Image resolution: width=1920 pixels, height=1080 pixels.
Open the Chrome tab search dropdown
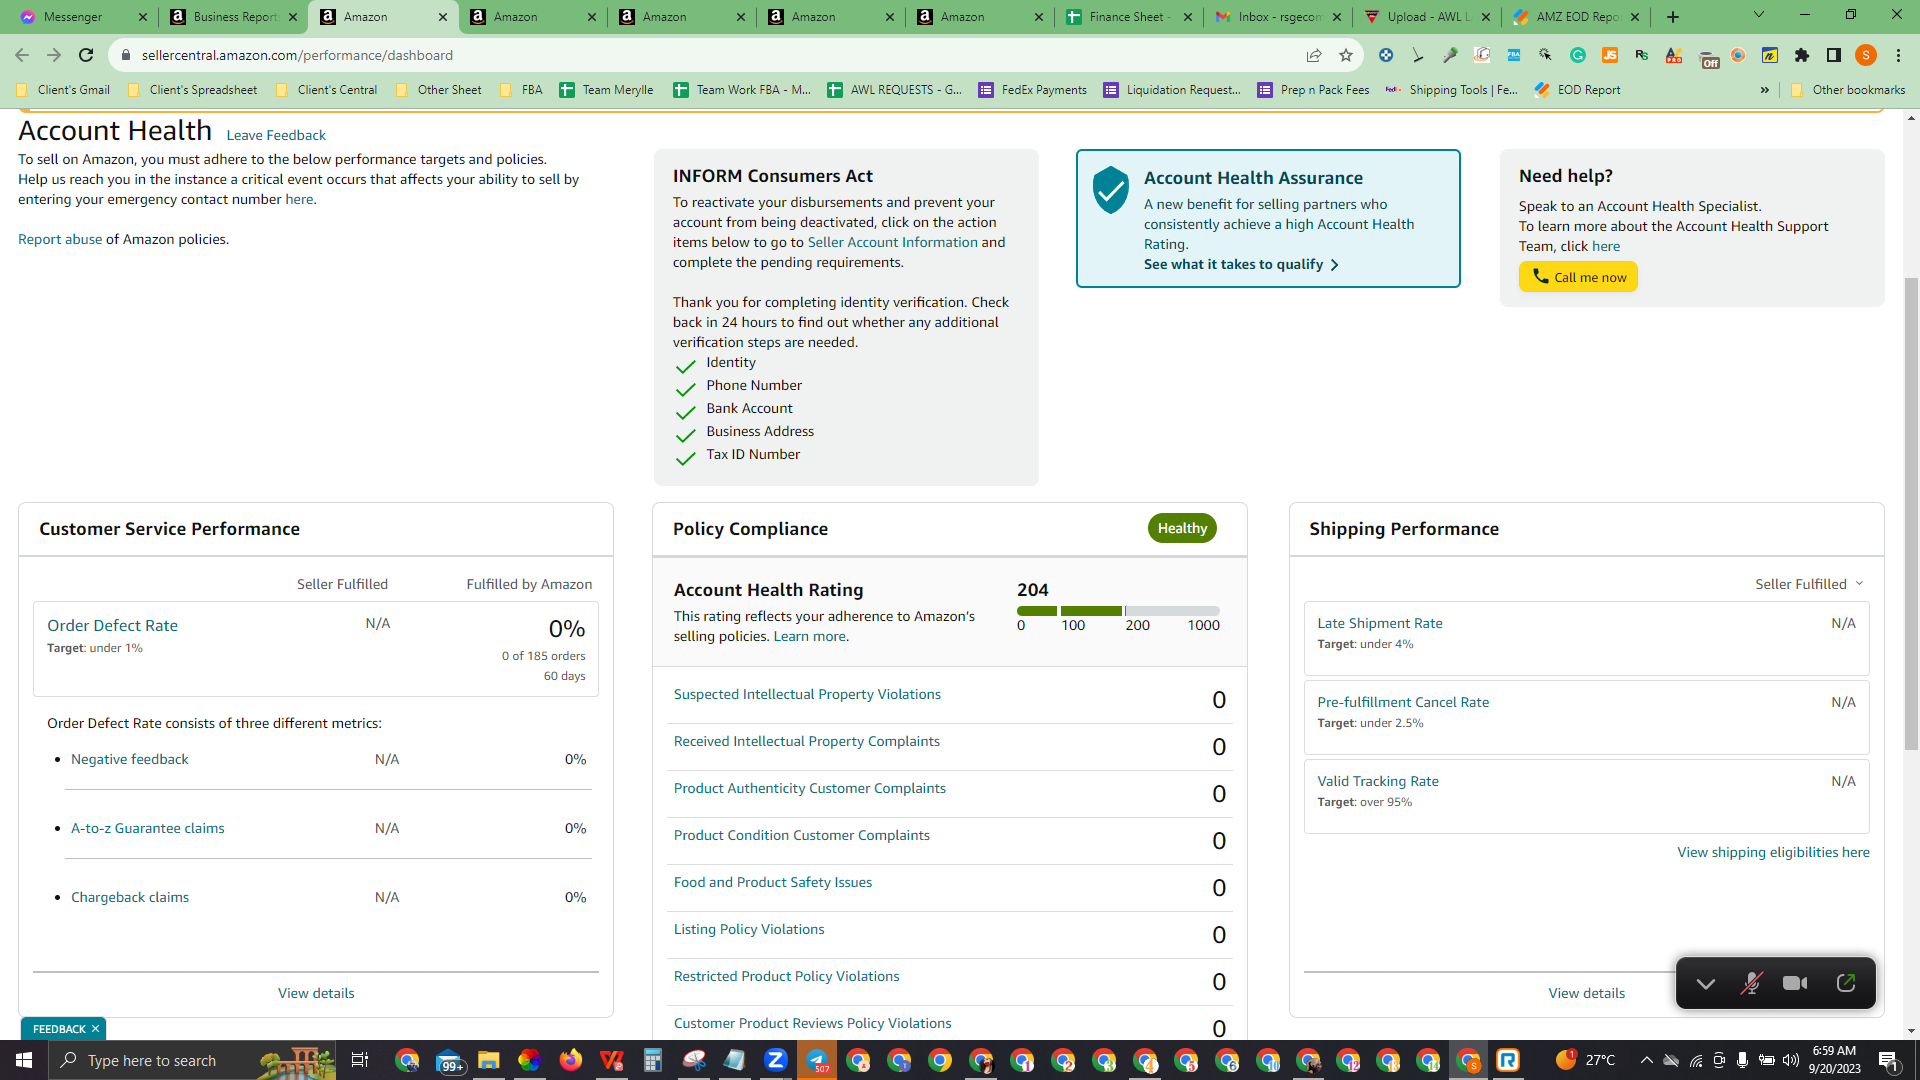click(1759, 15)
